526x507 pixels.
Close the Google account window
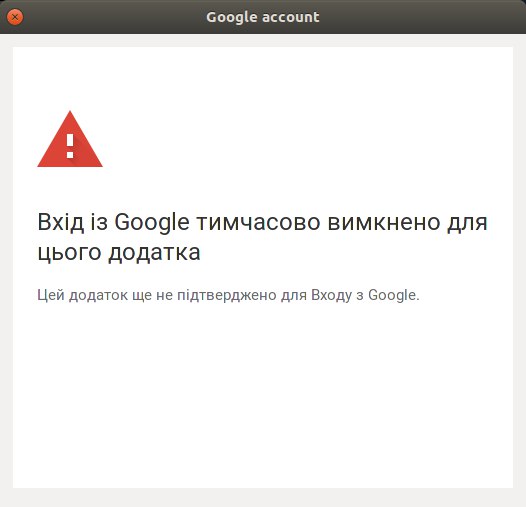[x=15, y=17]
